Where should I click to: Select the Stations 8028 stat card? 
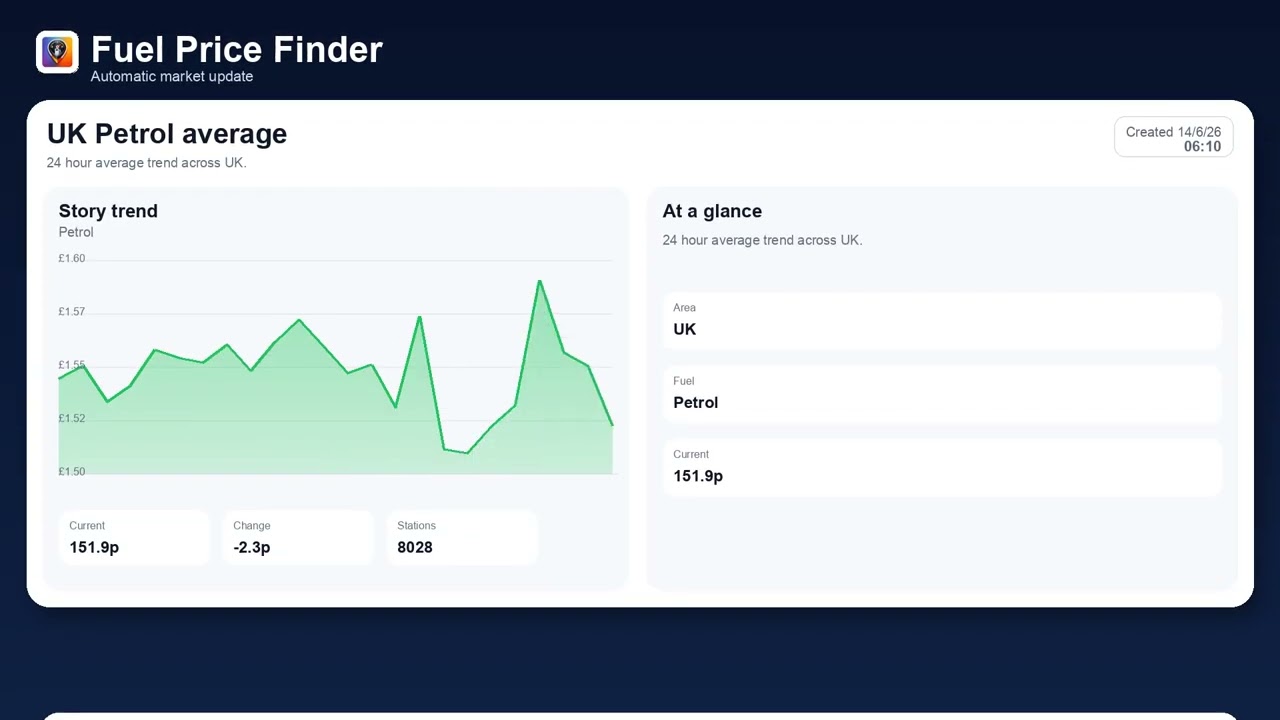tap(462, 538)
